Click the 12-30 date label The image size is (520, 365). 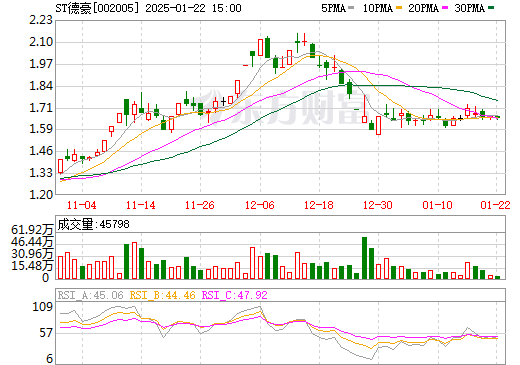[x=378, y=205]
